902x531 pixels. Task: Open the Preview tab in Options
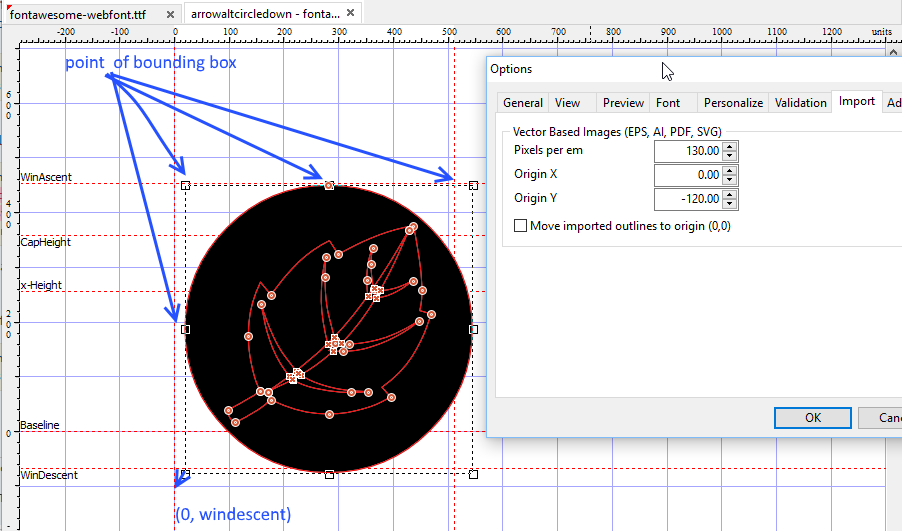tap(623, 102)
